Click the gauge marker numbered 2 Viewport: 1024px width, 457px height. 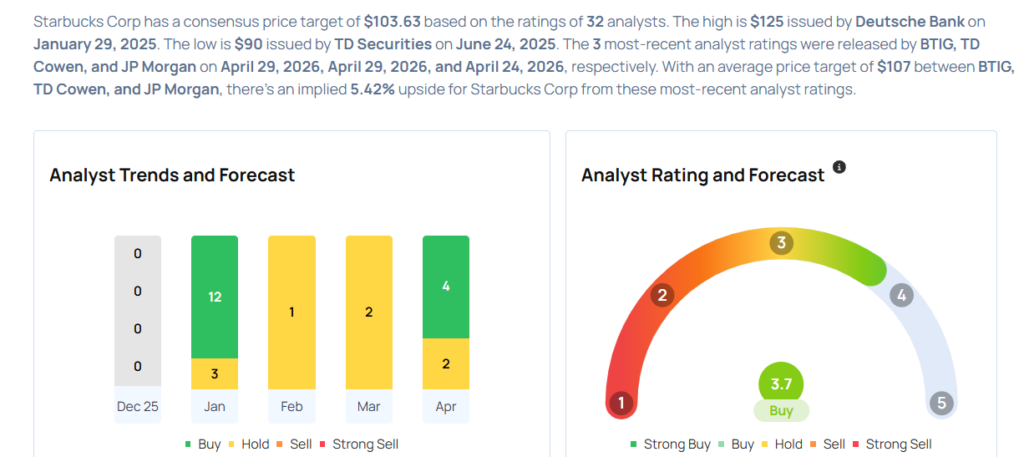(661, 295)
